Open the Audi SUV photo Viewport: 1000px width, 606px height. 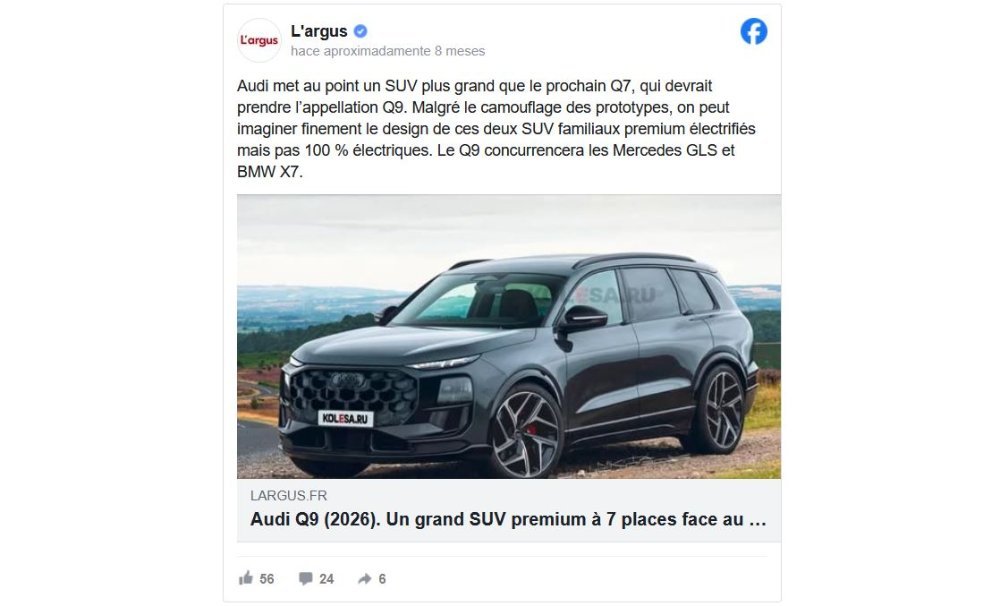click(509, 336)
